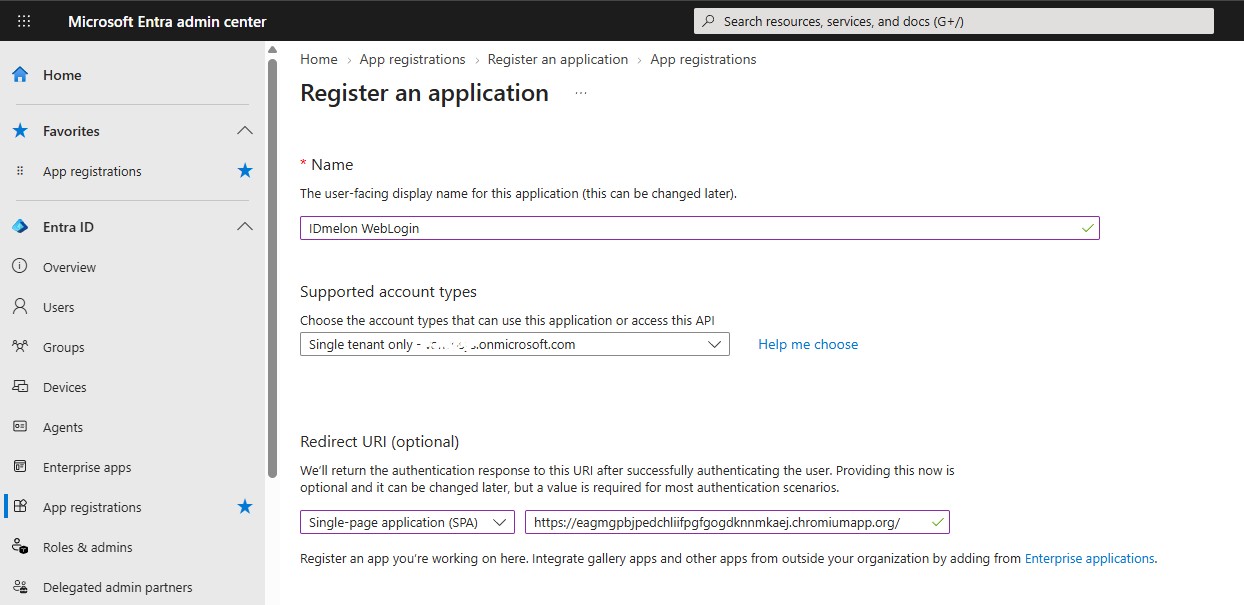Screen dimensions: 1244x605
Task: Click the Help me choose link
Action: point(808,344)
